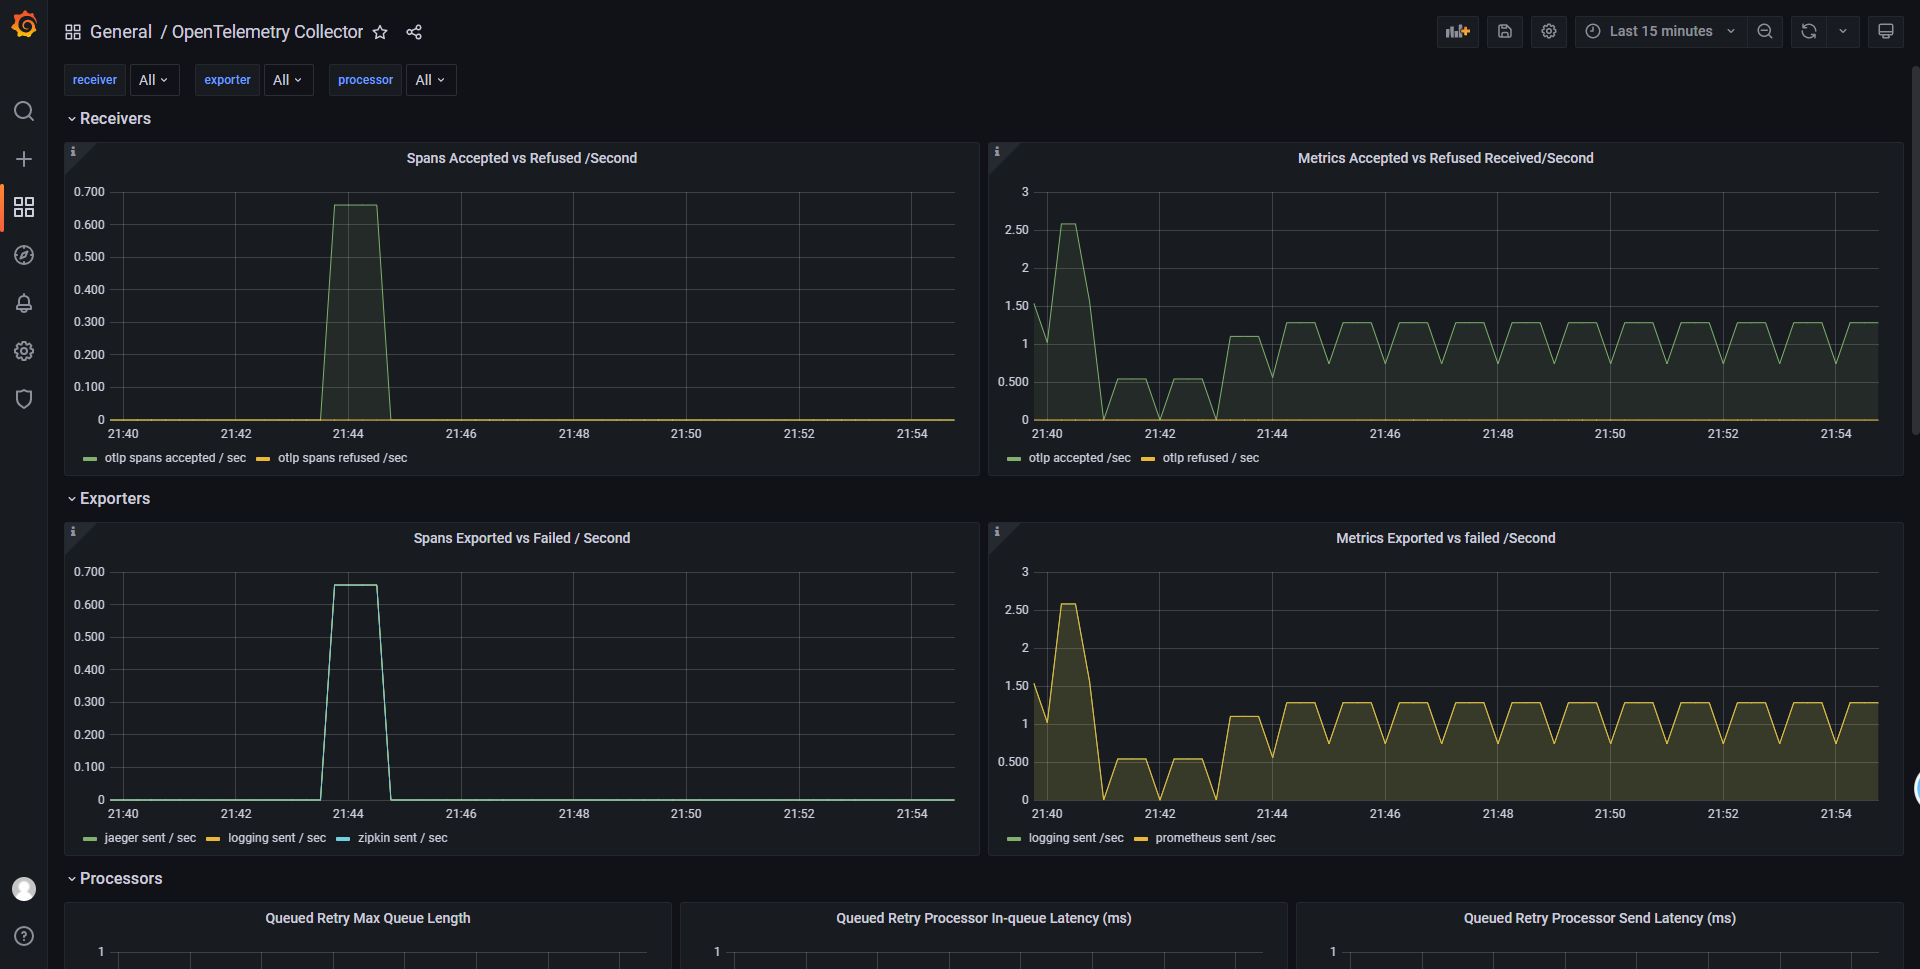Open the Spans Accepted vs Refused panel title menu
The width and height of the screenshot is (1920, 969).
(521, 158)
